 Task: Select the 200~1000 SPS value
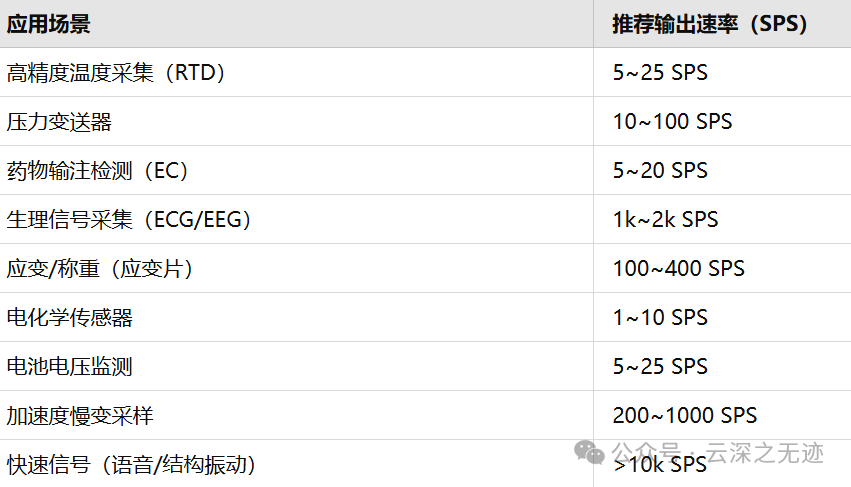(x=684, y=415)
